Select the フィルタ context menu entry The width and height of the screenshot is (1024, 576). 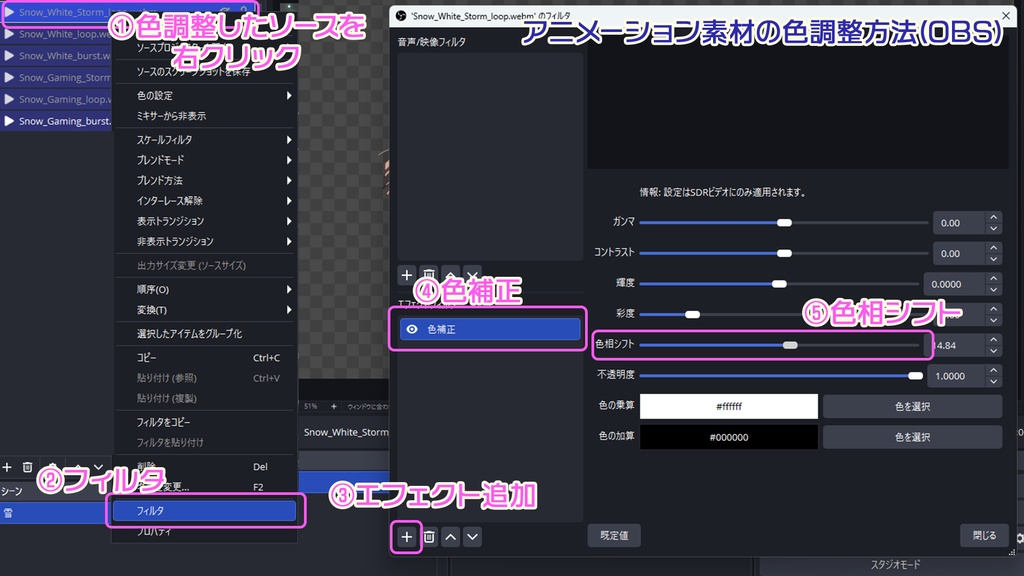(x=205, y=511)
